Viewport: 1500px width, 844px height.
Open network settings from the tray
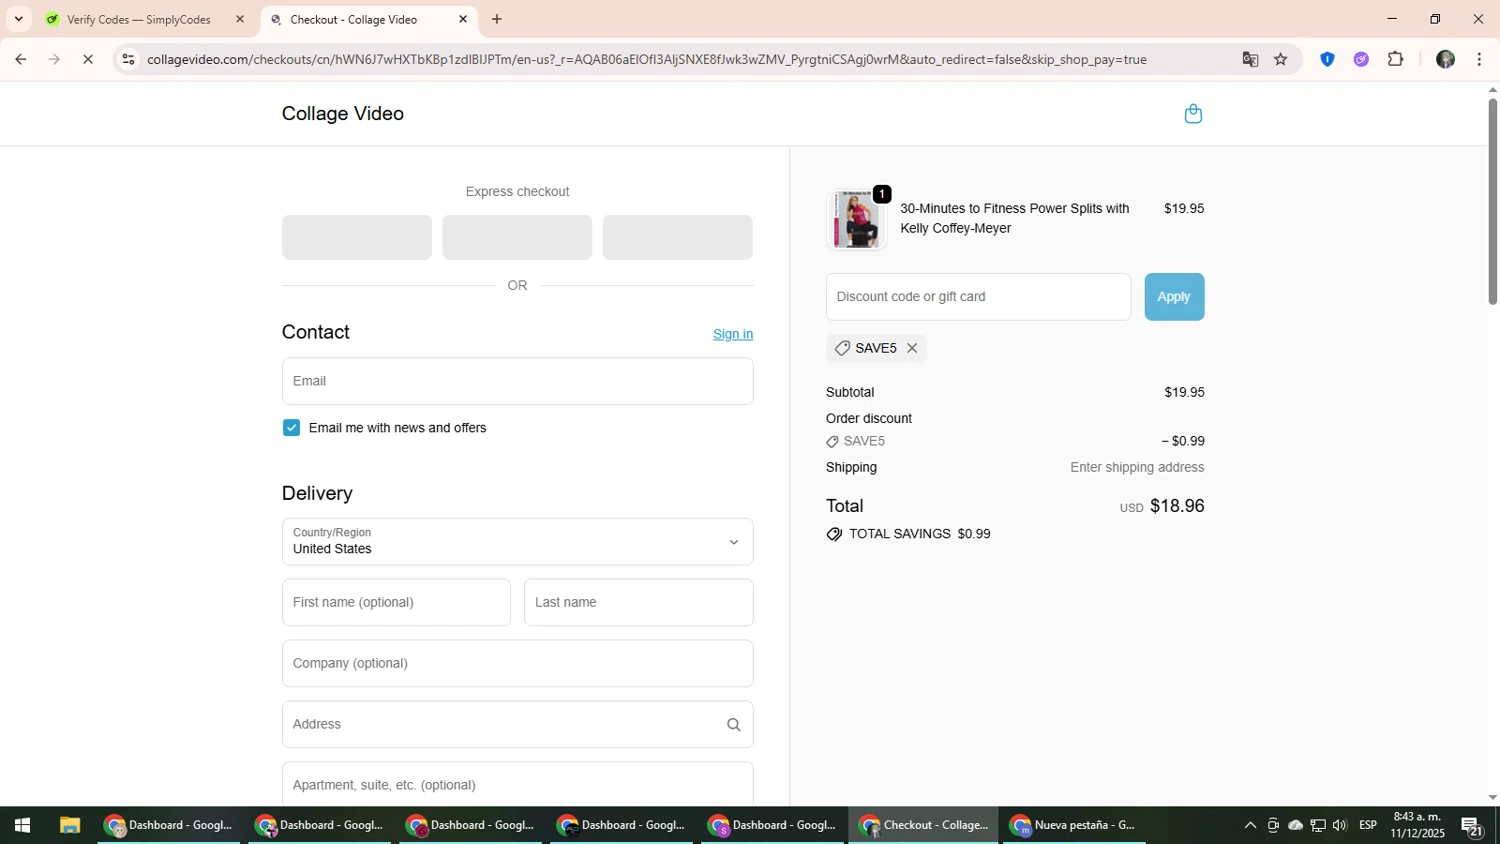[x=1318, y=825]
